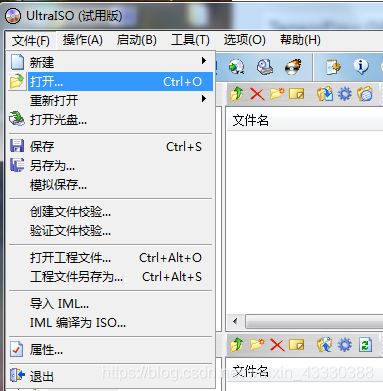Image resolution: width=383 pixels, height=391 pixels.
Task: Choose 打开光盘... menu entry
Action: pyautogui.click(x=110, y=119)
